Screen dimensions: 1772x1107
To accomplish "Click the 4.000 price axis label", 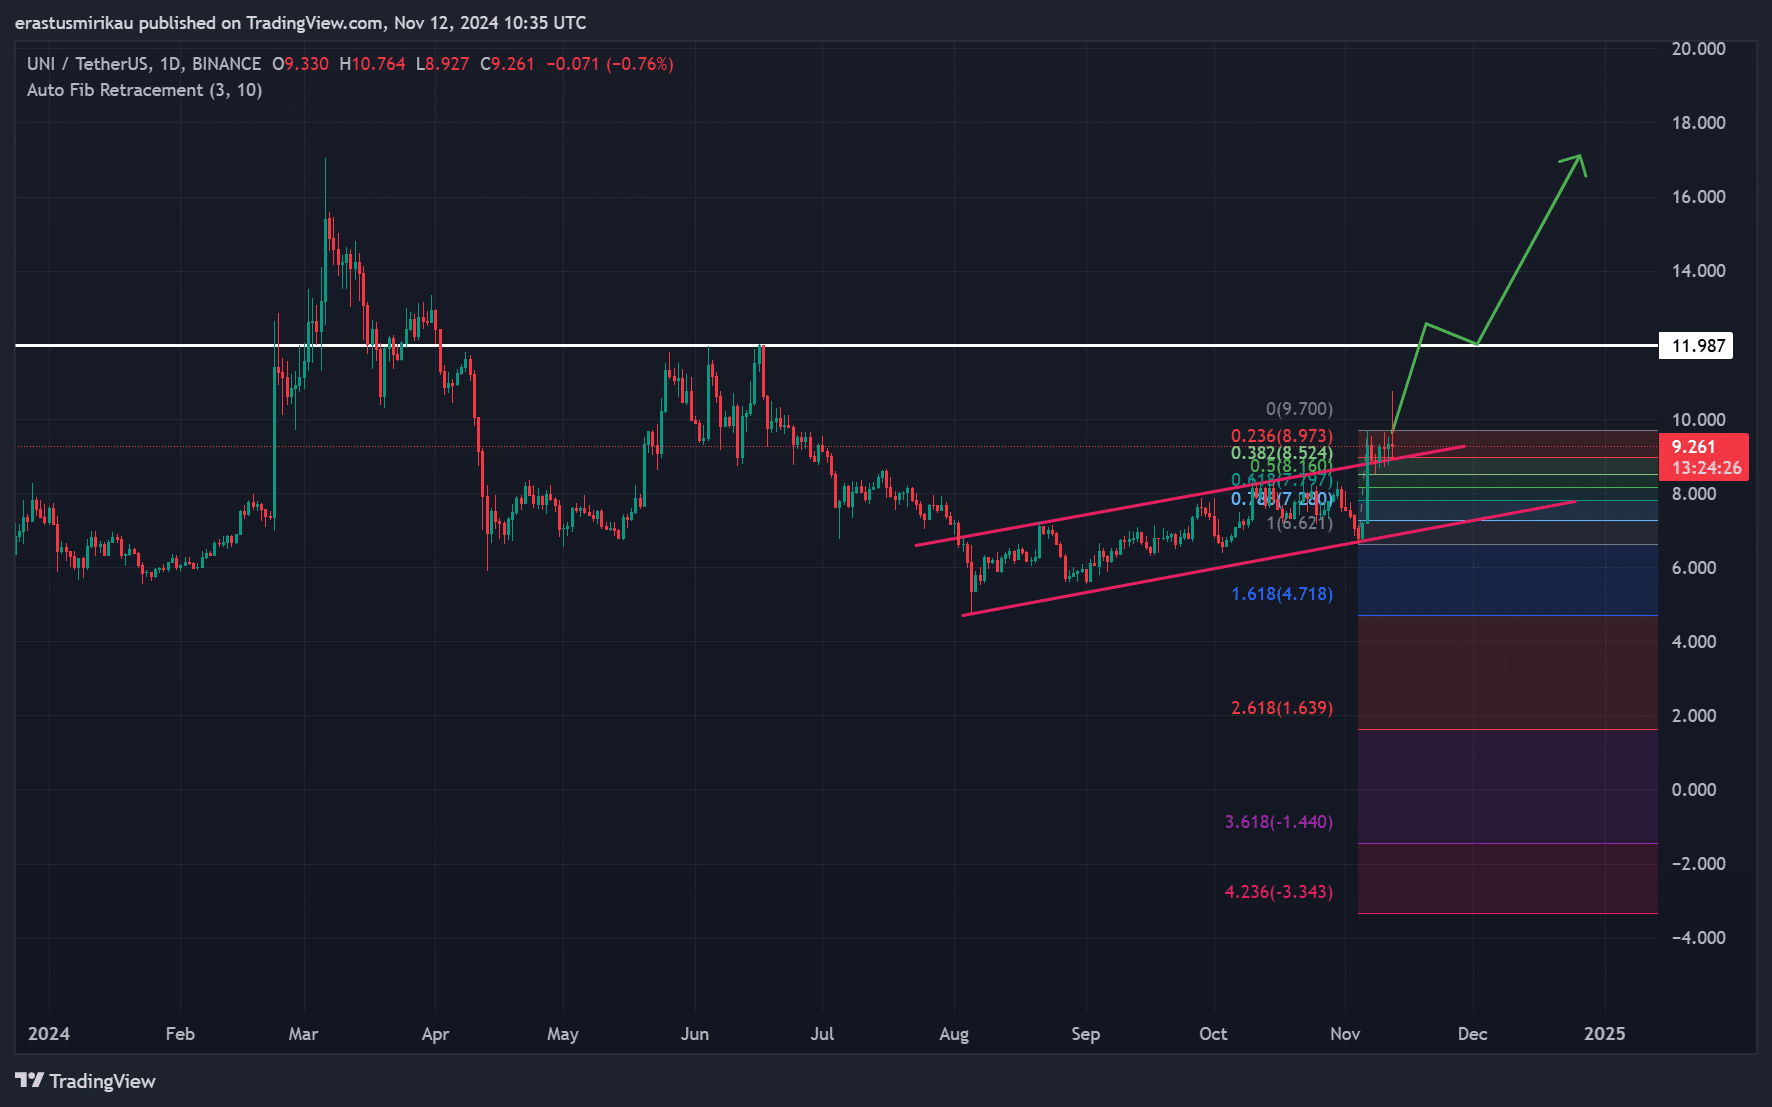I will tap(1694, 642).
